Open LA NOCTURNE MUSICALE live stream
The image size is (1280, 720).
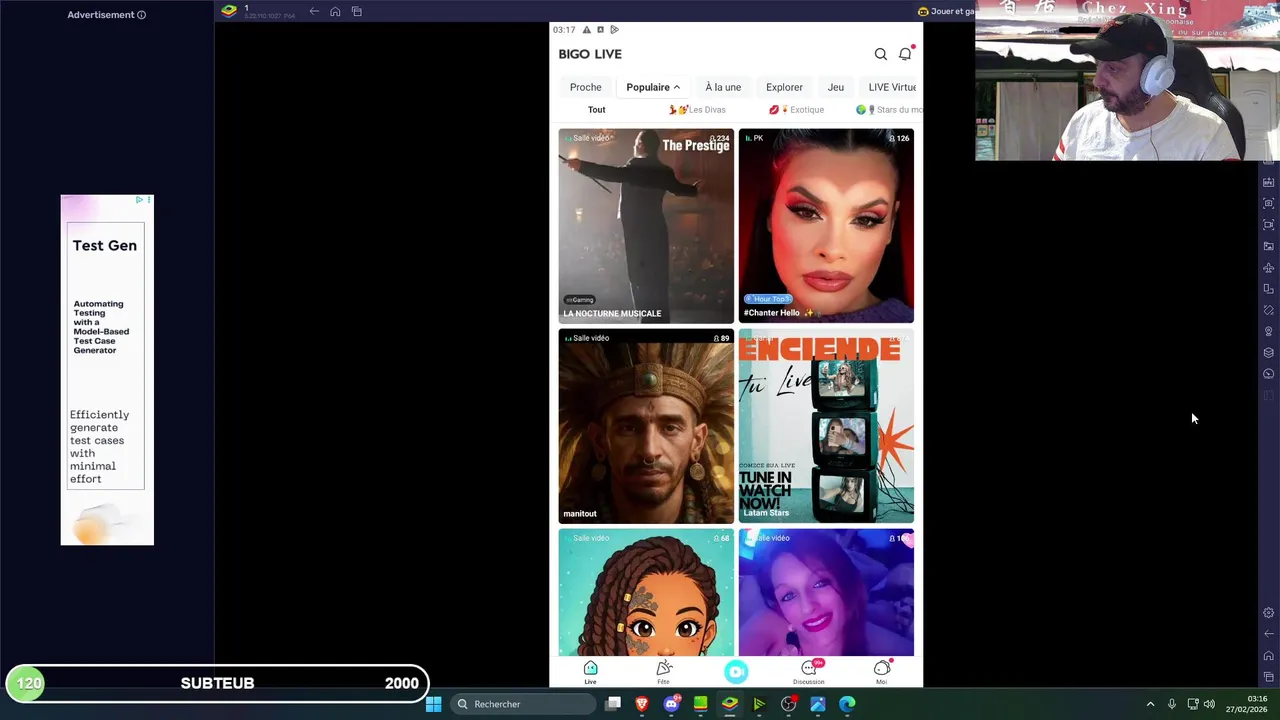pyautogui.click(x=646, y=226)
